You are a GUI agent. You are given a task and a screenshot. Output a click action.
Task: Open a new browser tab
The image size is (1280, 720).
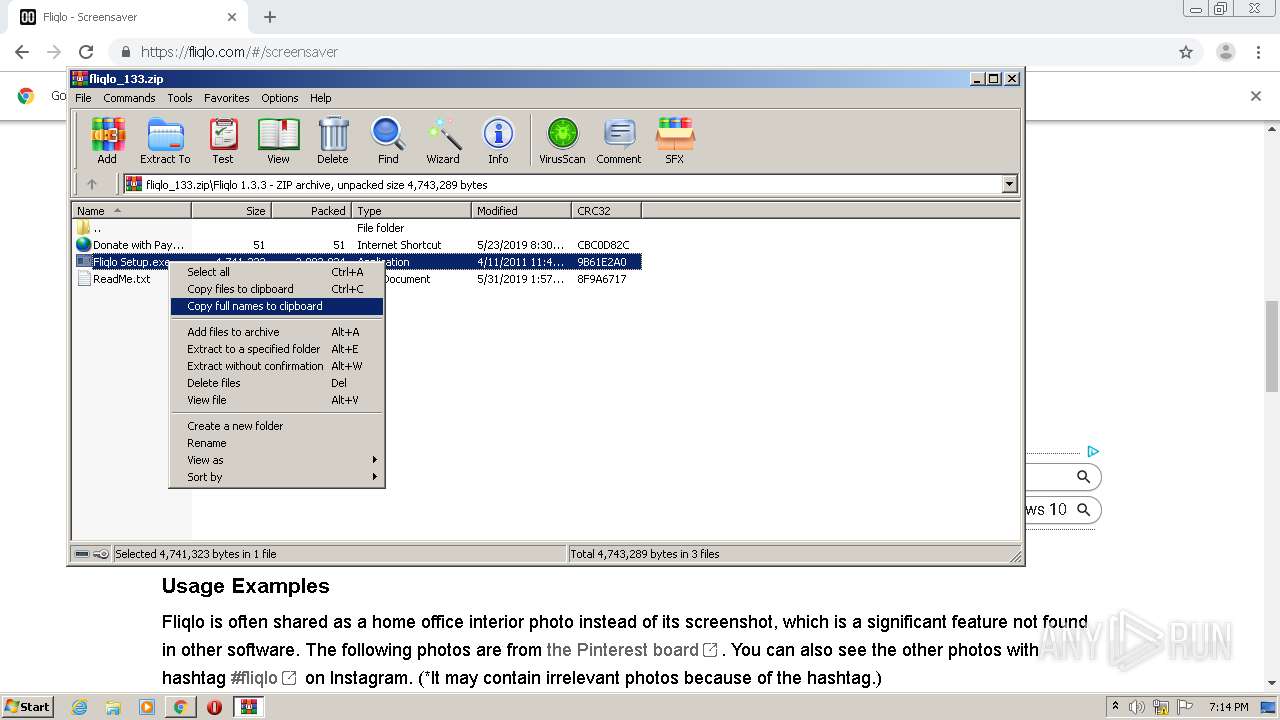click(x=269, y=17)
